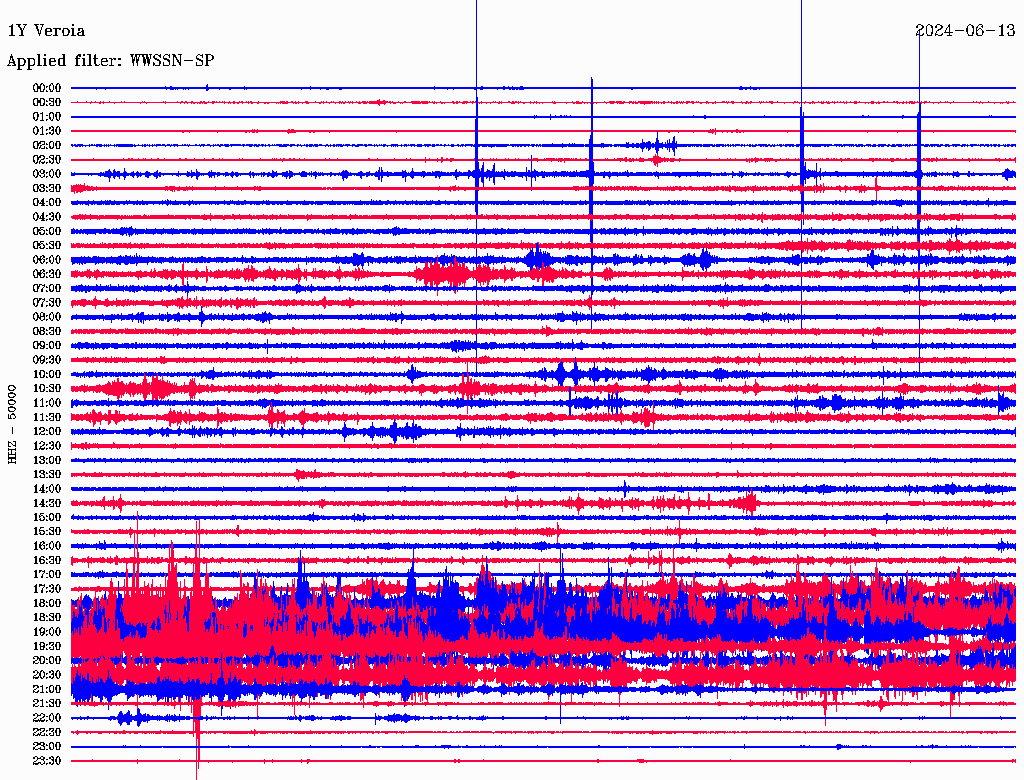Select the 12:00 time row label

[x=47, y=431]
